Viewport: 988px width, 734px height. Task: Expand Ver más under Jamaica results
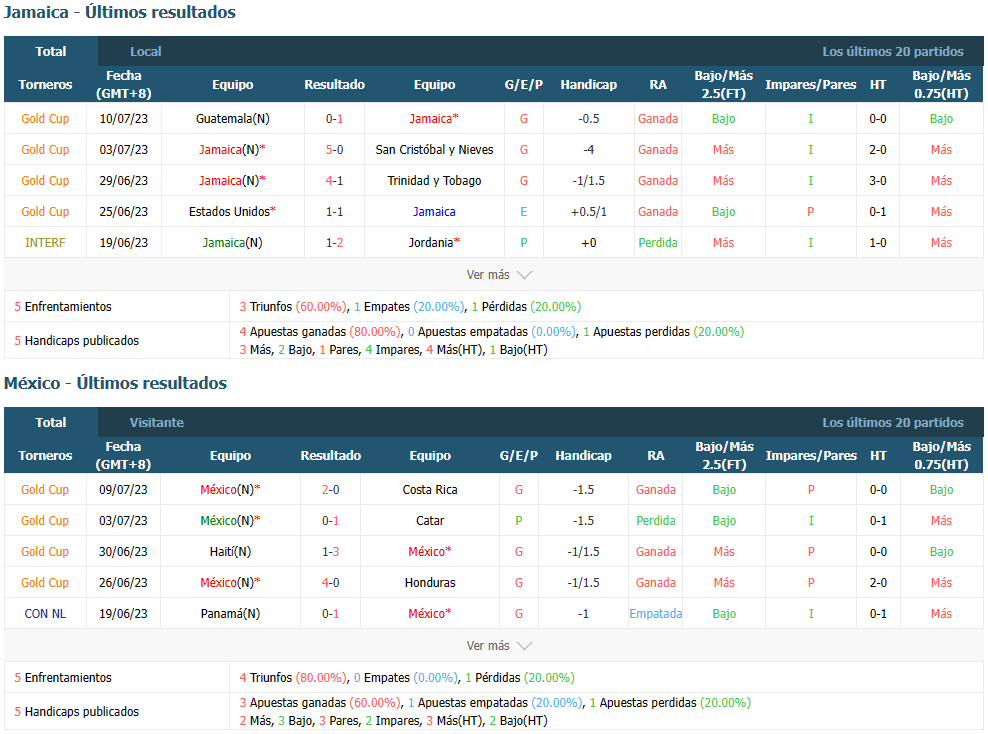pos(499,275)
